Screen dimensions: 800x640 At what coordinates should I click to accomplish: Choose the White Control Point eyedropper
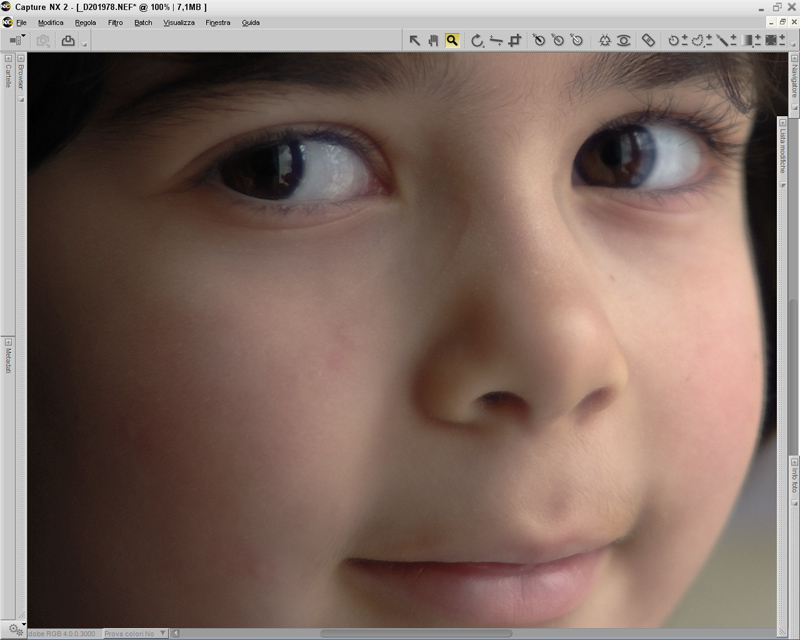577,40
